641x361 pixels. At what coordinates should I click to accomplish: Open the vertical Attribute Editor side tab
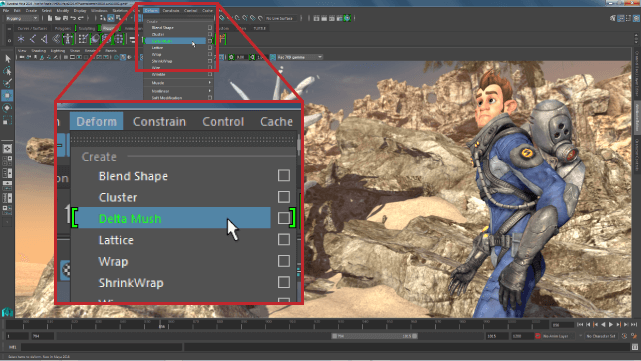(637, 117)
